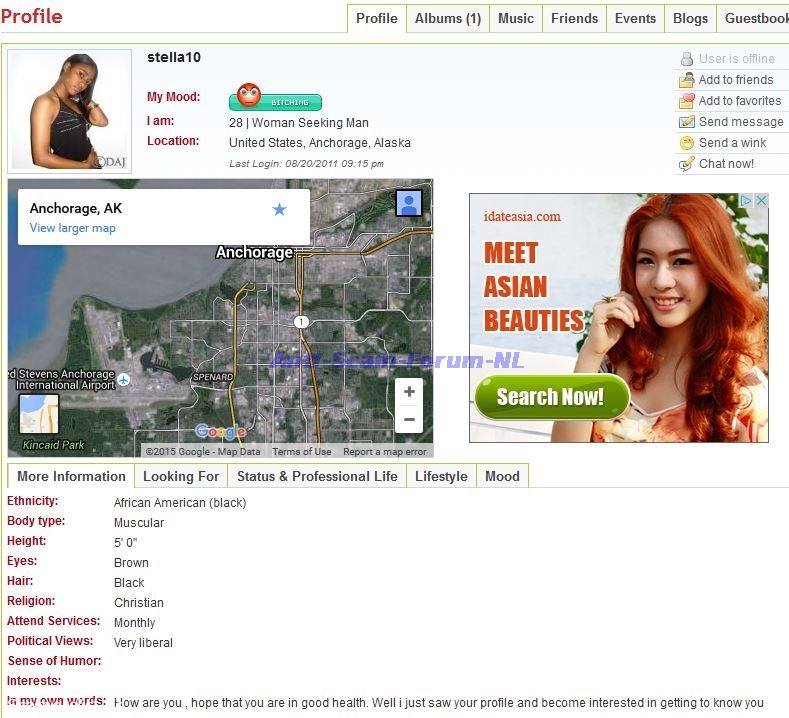The image size is (789, 718).
Task: Open the Looking For tab
Action: [181, 476]
